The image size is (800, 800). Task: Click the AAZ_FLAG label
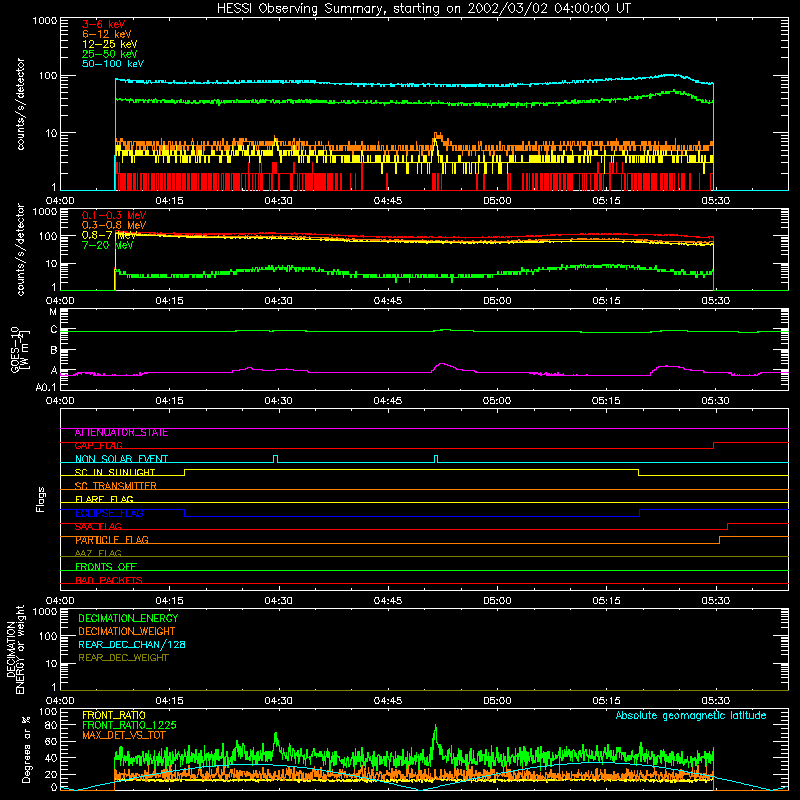point(98,554)
